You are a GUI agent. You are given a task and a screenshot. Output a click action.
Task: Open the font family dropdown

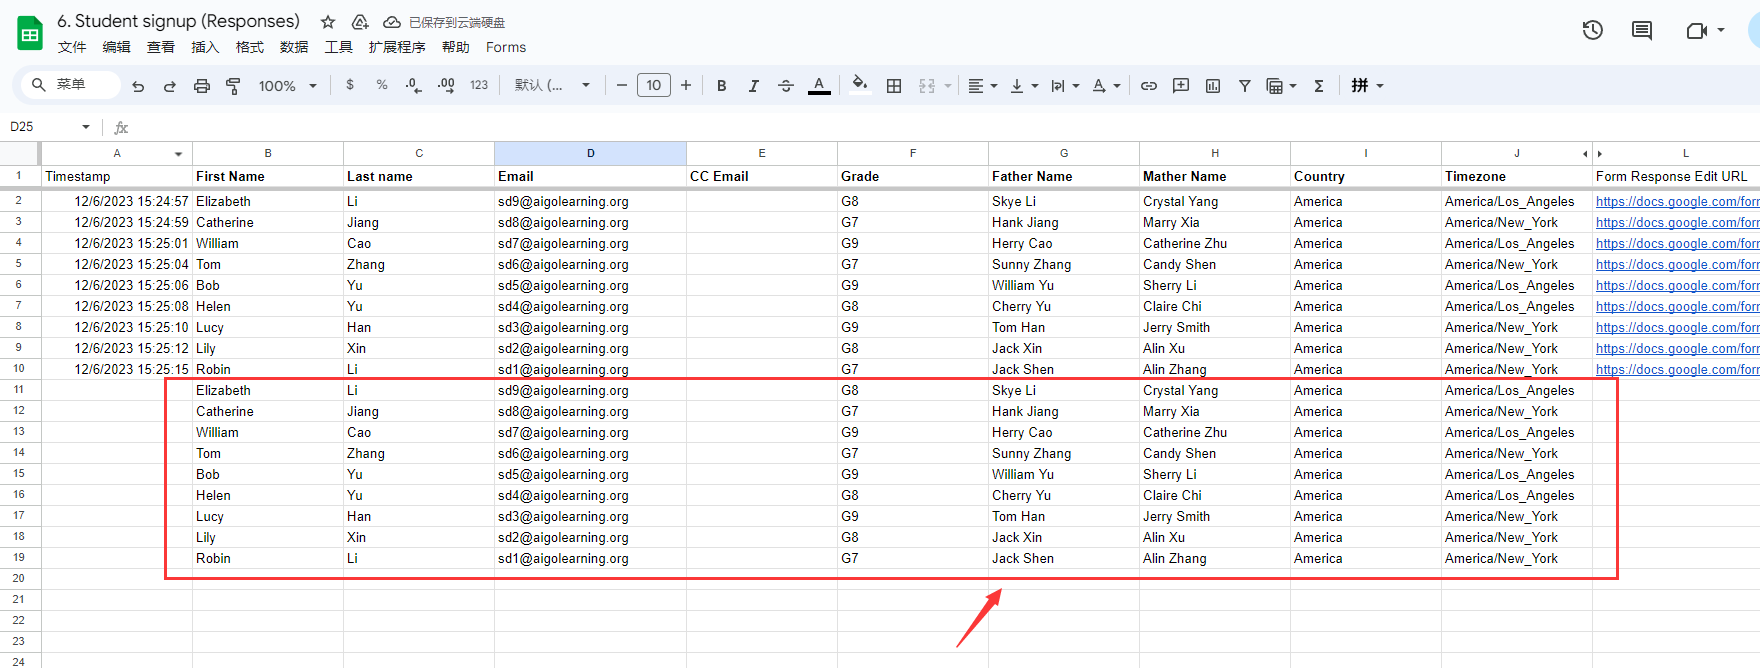[x=552, y=86]
